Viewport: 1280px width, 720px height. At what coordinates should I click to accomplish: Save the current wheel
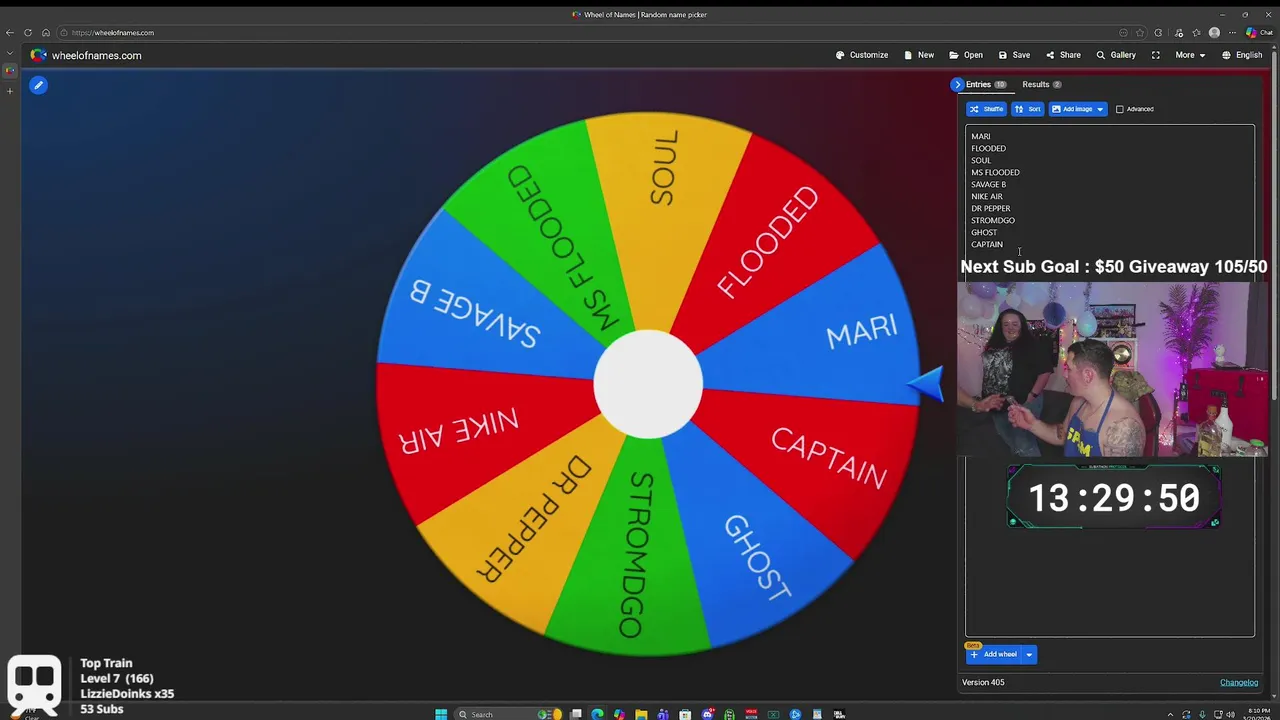coord(1014,55)
